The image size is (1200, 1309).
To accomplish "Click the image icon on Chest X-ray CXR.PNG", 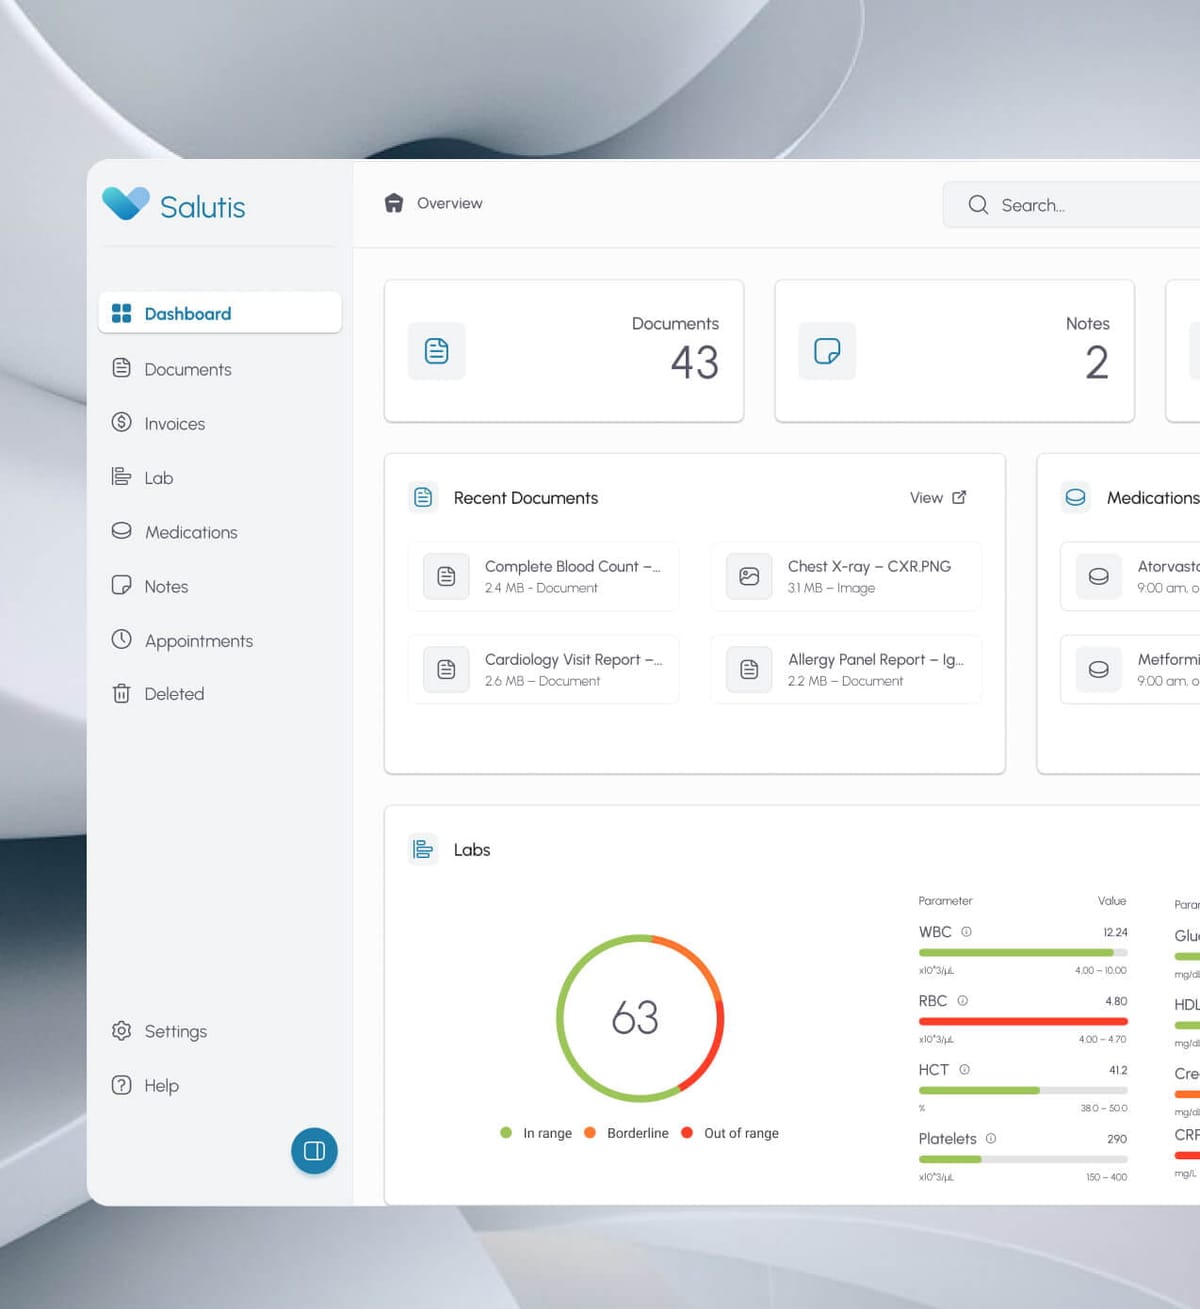I will click(x=748, y=576).
